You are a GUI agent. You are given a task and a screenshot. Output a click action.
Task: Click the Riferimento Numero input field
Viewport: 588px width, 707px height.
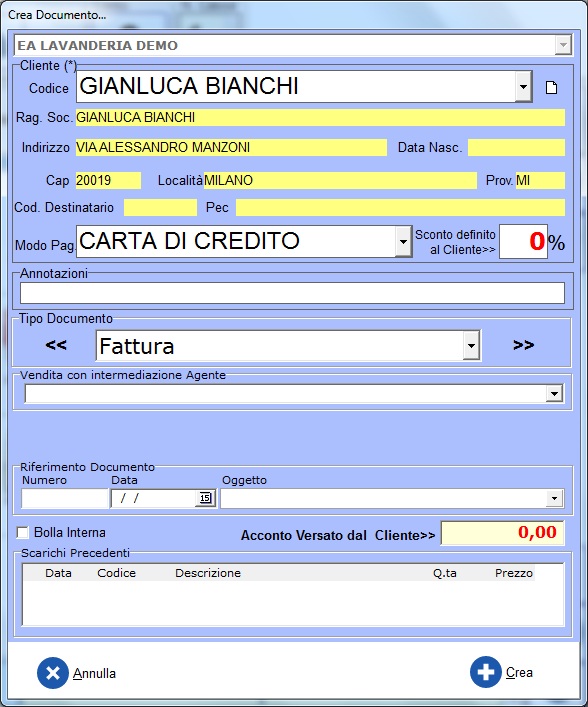tap(64, 498)
